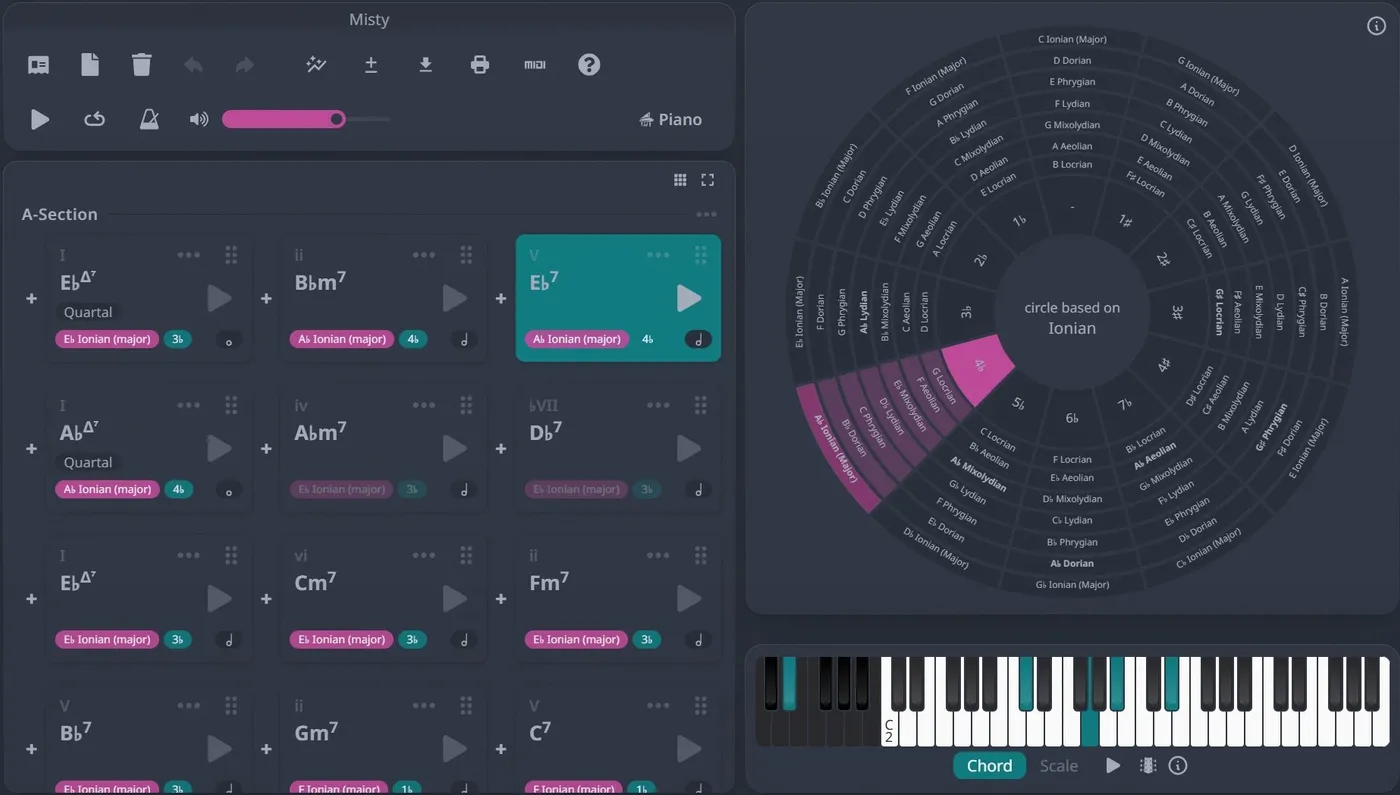Click the transpose plus-minus icon

tap(371, 65)
